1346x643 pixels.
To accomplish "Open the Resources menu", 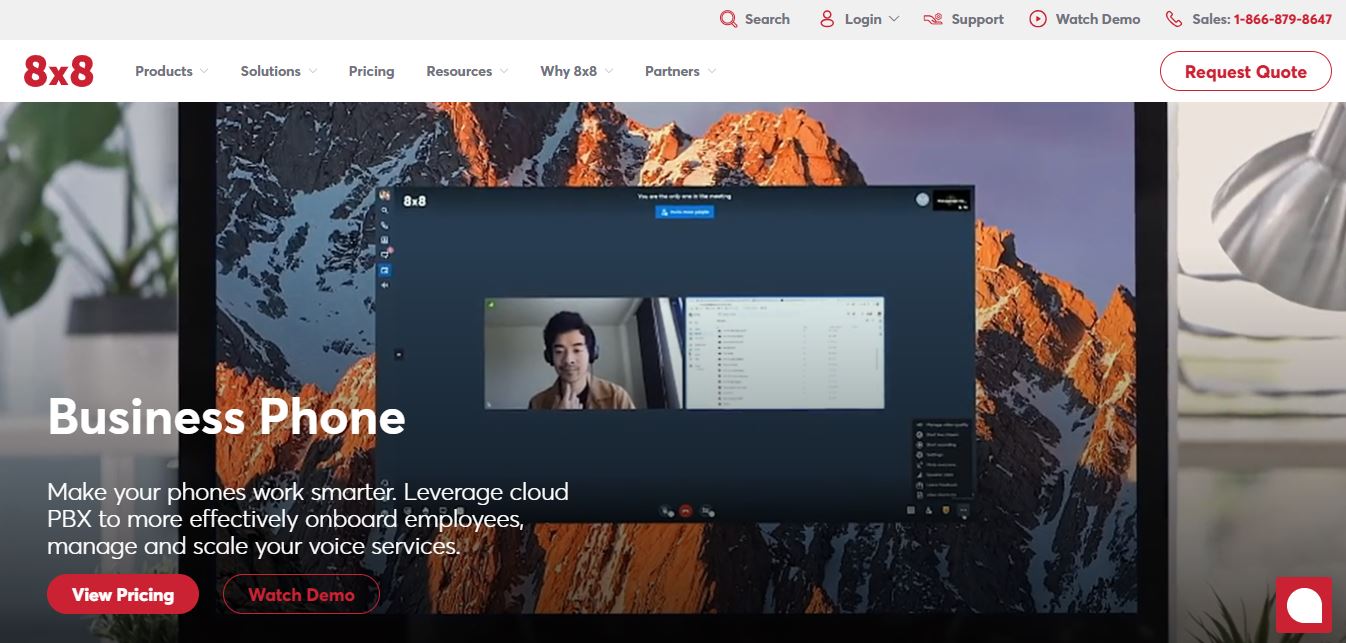I will (x=459, y=71).
